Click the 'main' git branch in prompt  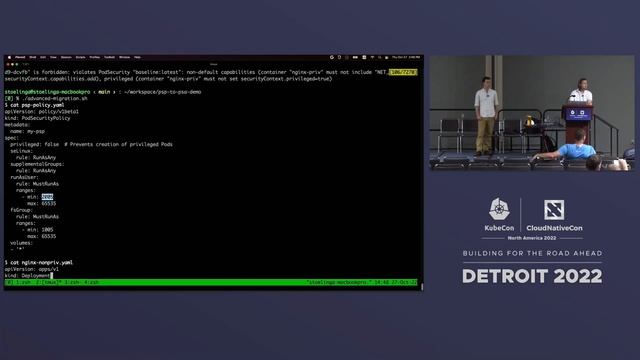[104, 92]
